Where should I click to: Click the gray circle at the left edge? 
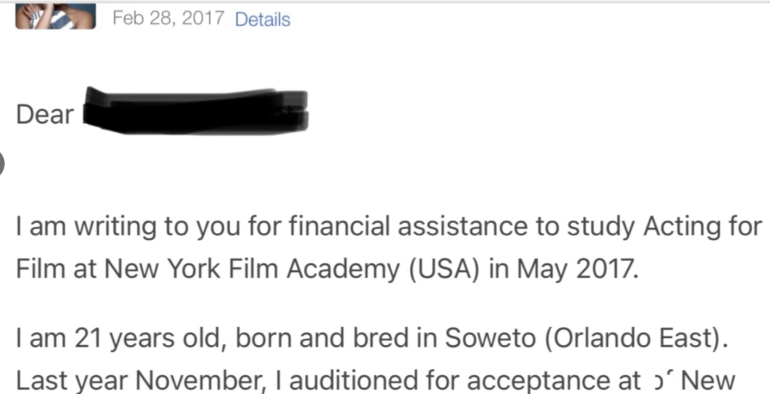point(1,163)
